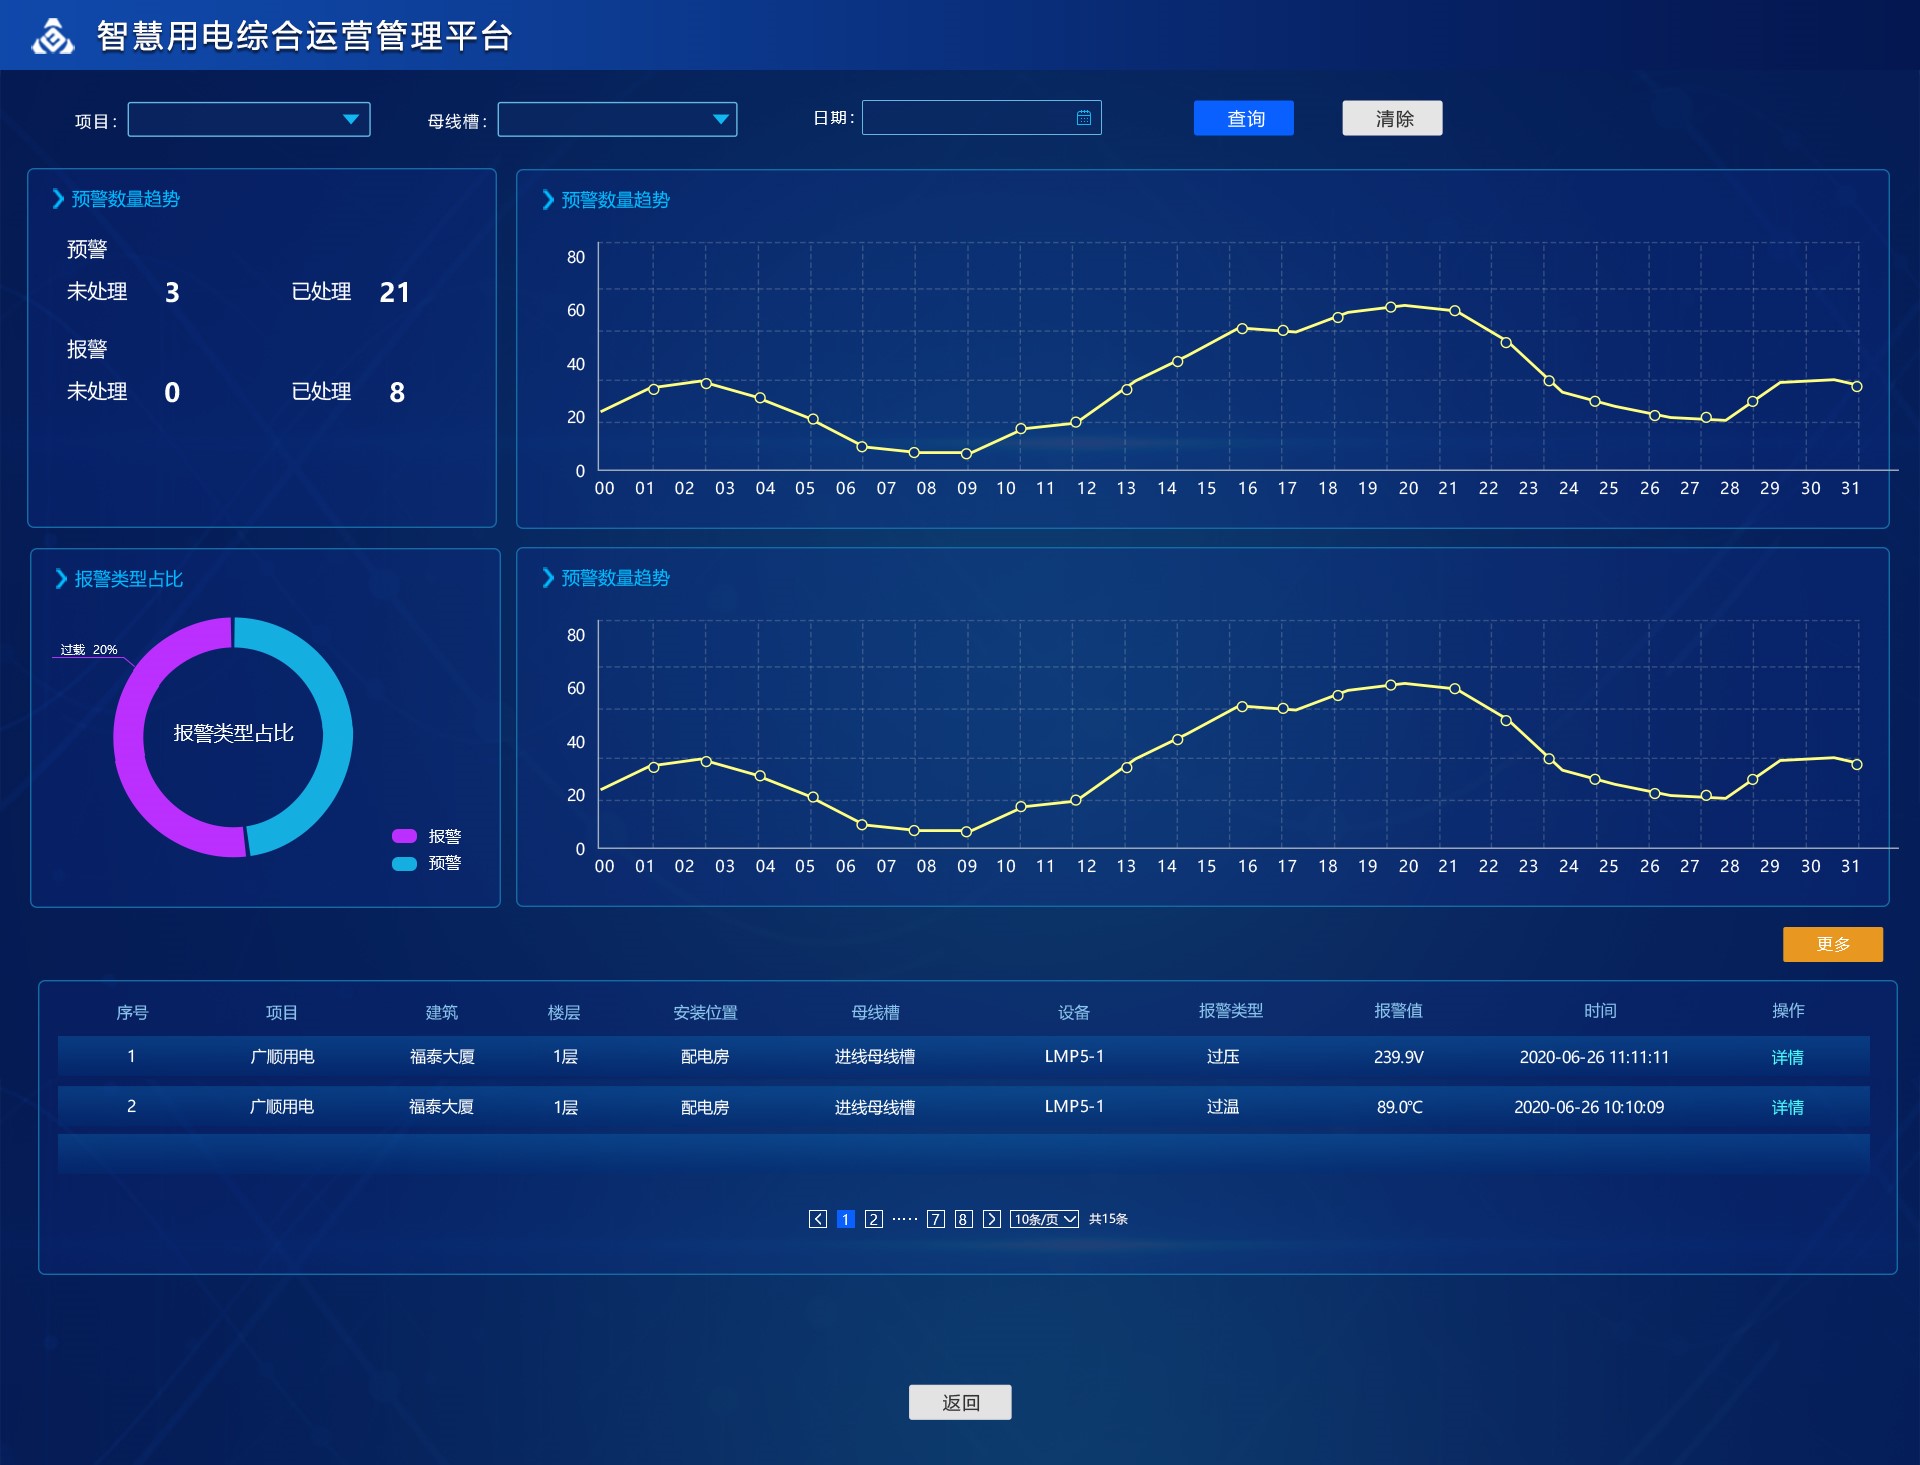Open the 10条/页 page size selector

click(x=1043, y=1219)
